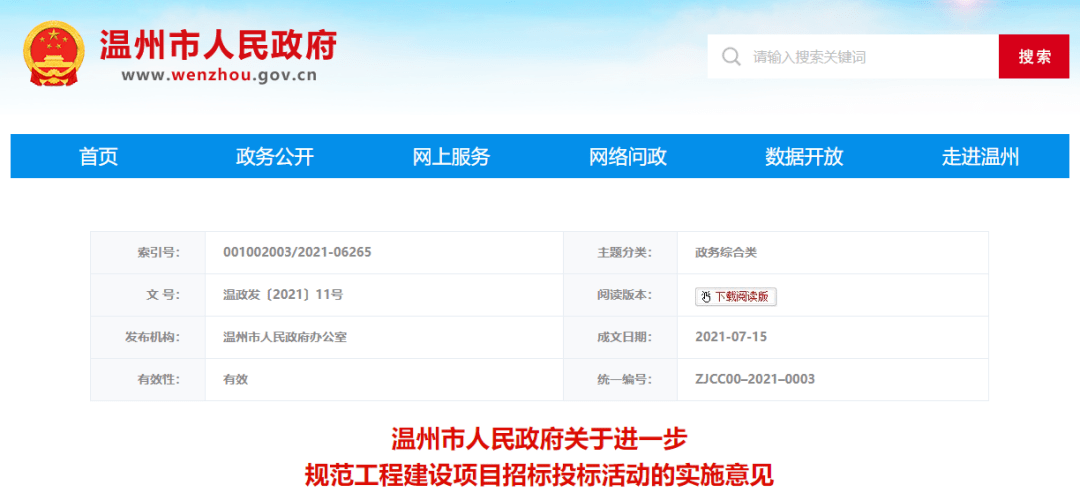Select the 网络问政 navigation item
The height and width of the screenshot is (500, 1080).
point(627,157)
